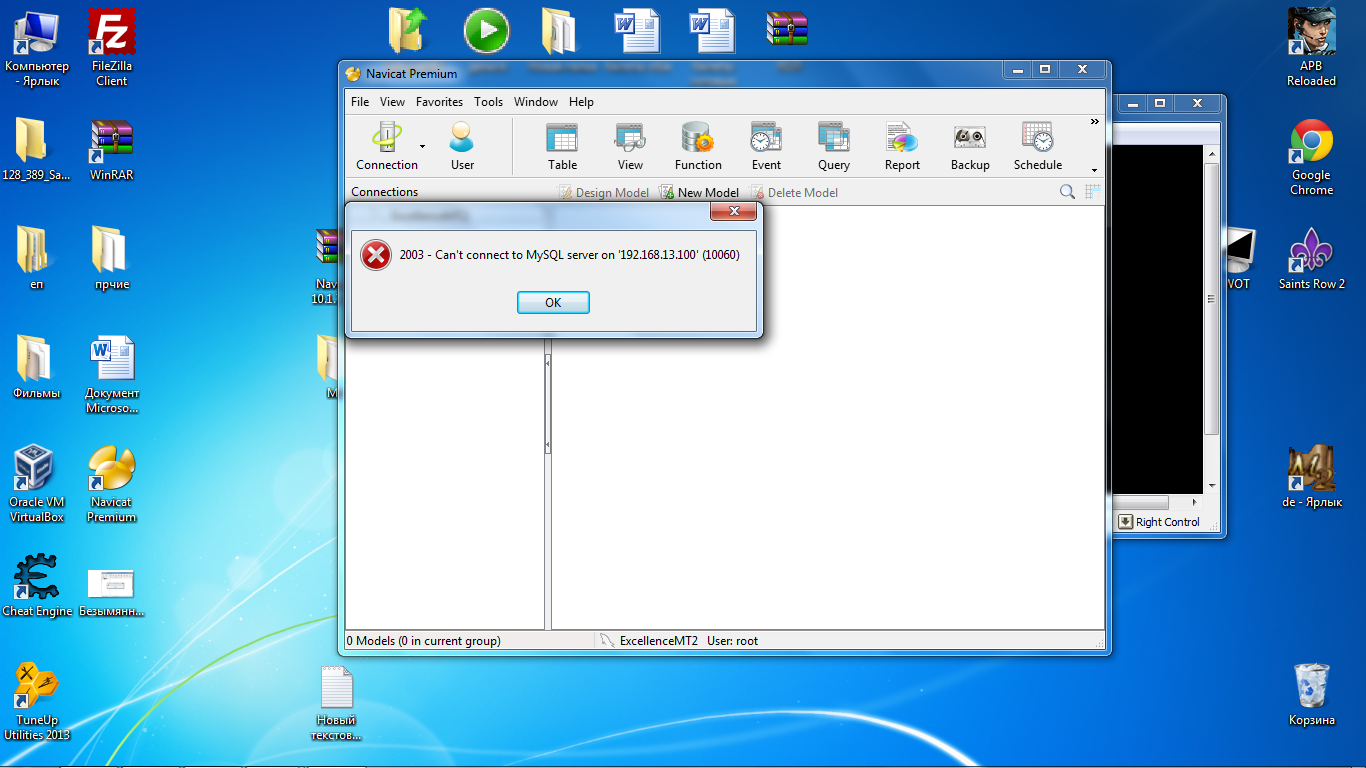This screenshot has width=1366, height=768.
Task: Click the grid view icon beside search
Action: click(x=1093, y=192)
